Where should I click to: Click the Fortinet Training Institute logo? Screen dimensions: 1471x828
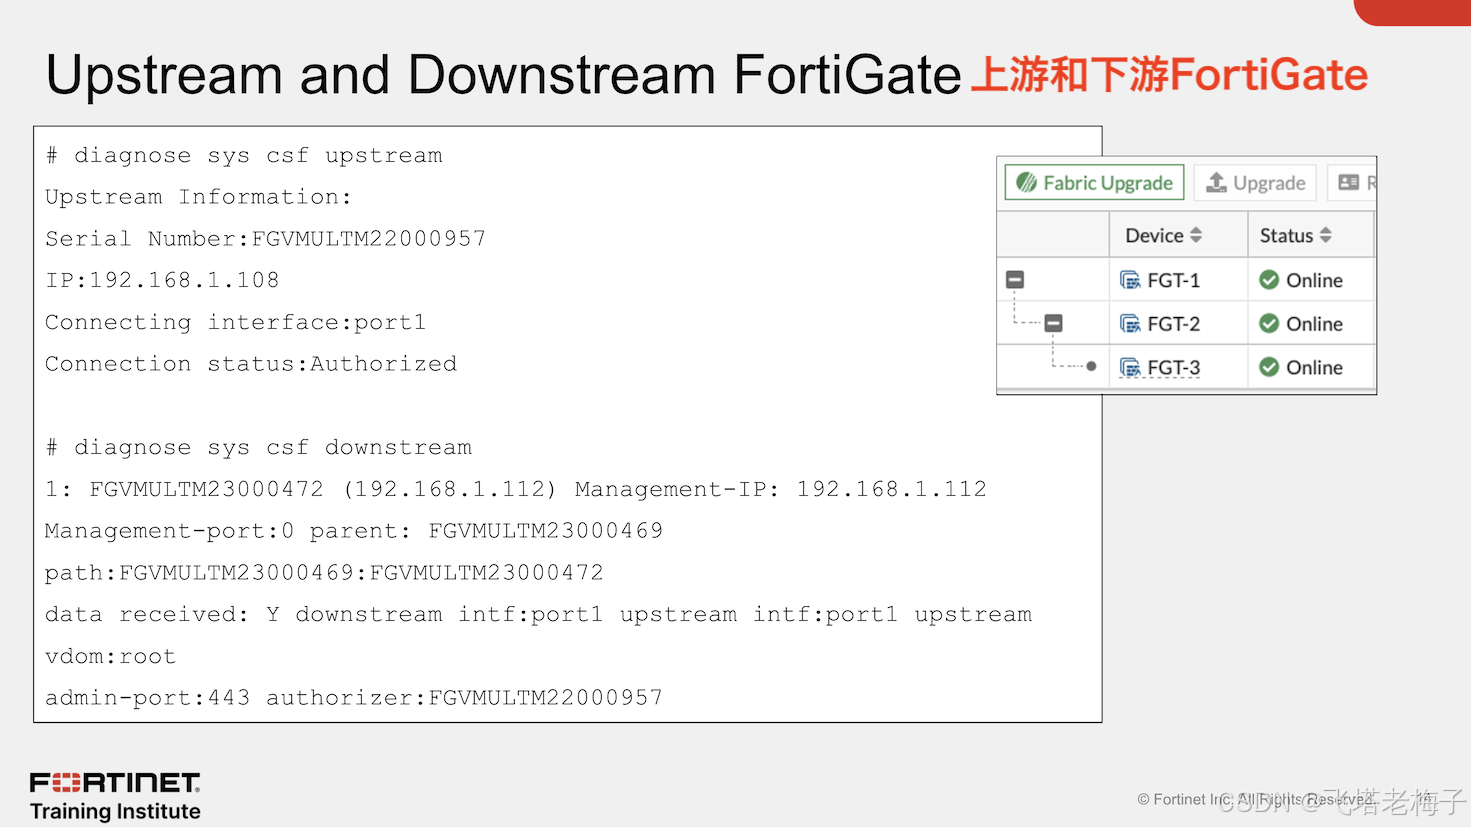point(115,796)
